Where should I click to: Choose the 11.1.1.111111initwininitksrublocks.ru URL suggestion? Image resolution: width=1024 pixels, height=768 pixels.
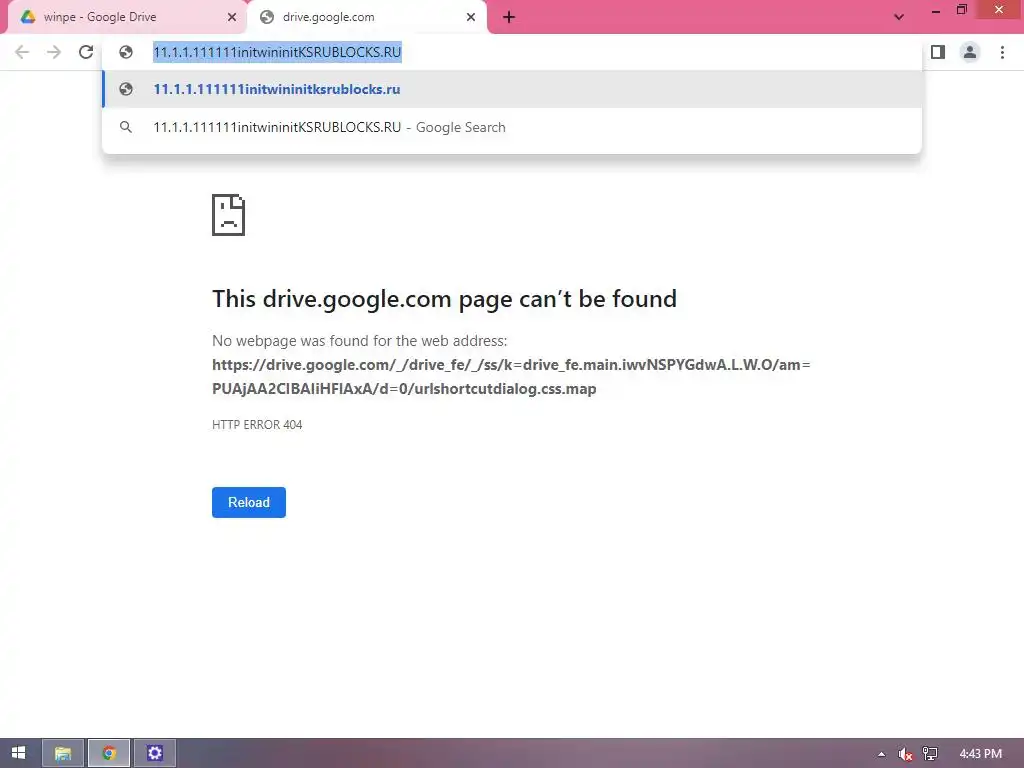512,89
